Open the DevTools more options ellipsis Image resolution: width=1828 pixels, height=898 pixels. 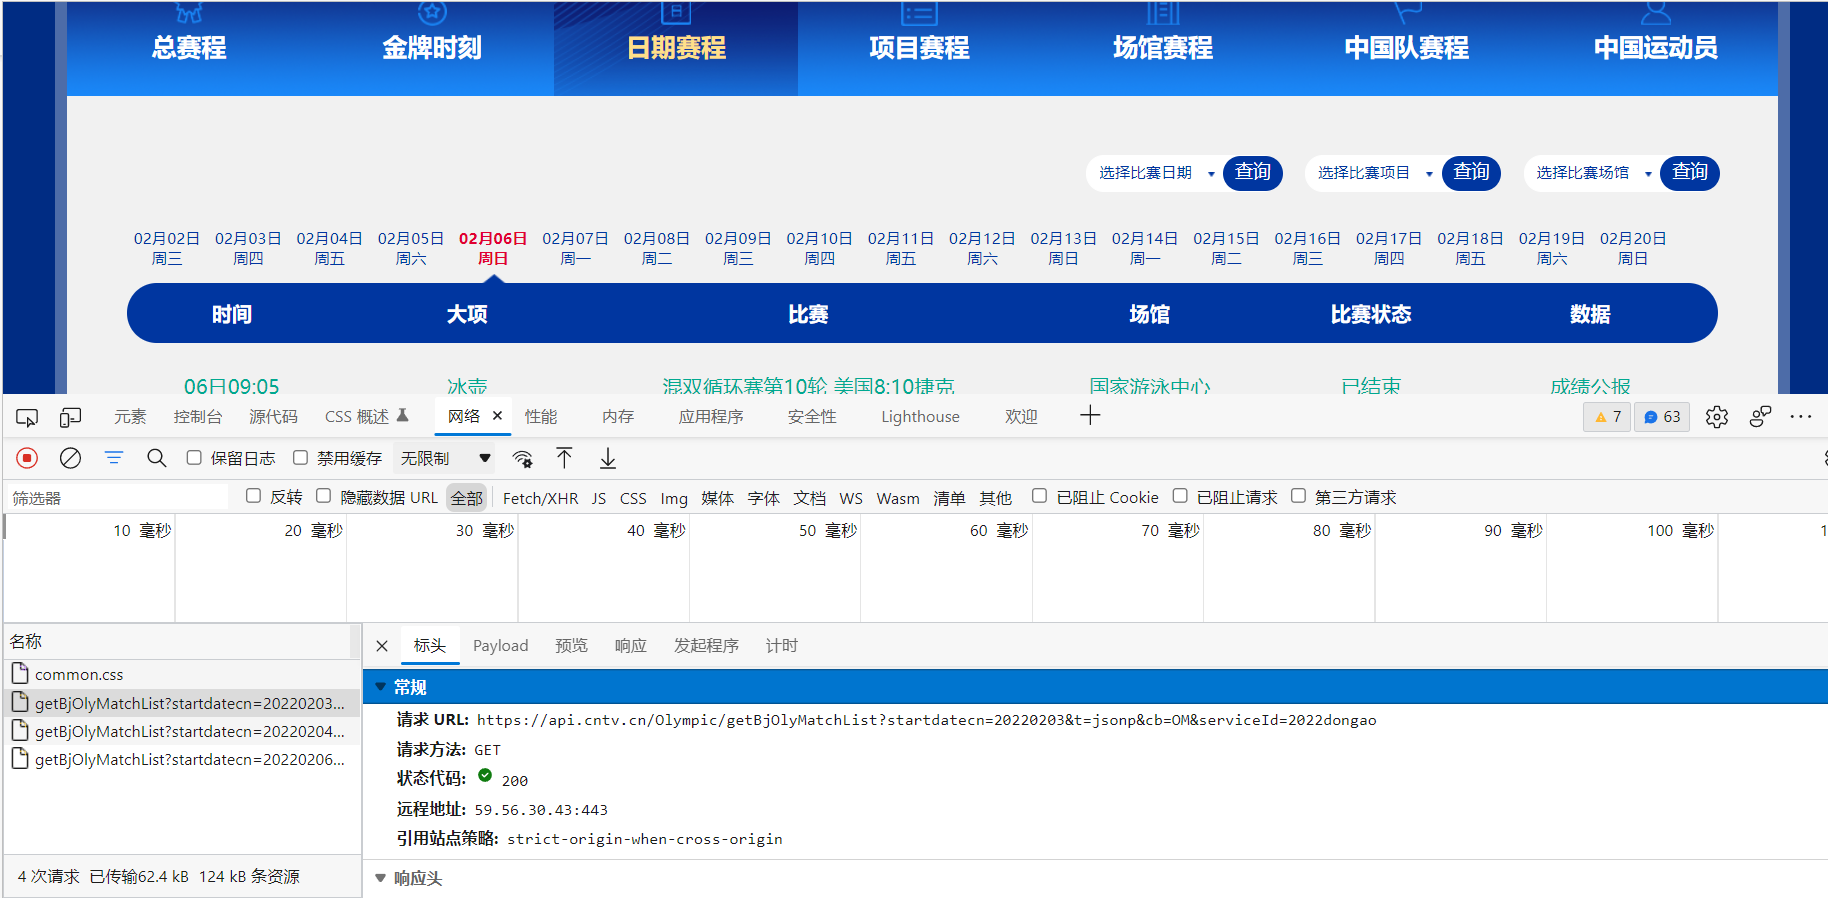point(1801,417)
